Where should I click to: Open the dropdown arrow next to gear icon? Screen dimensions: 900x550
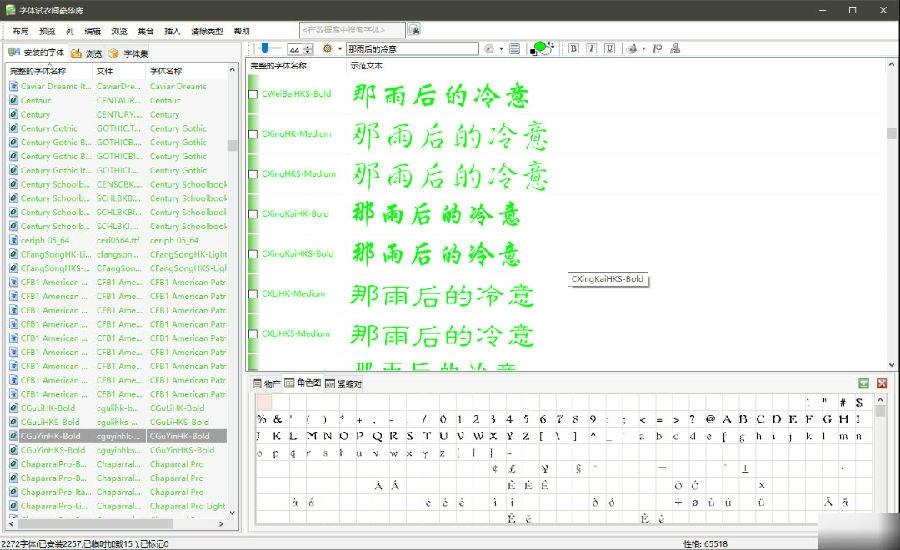point(340,49)
